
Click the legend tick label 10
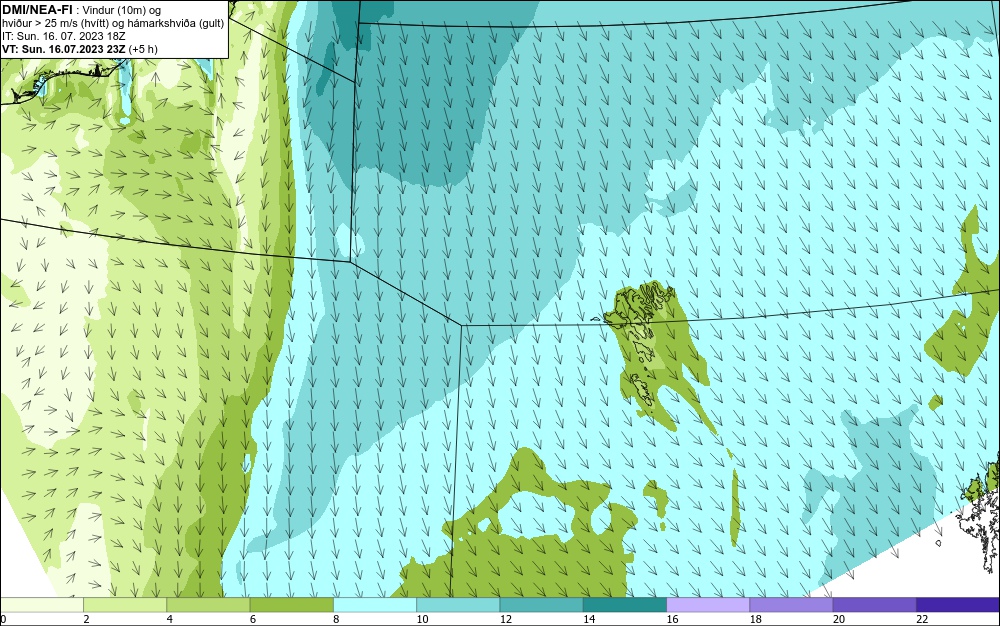[x=423, y=619]
